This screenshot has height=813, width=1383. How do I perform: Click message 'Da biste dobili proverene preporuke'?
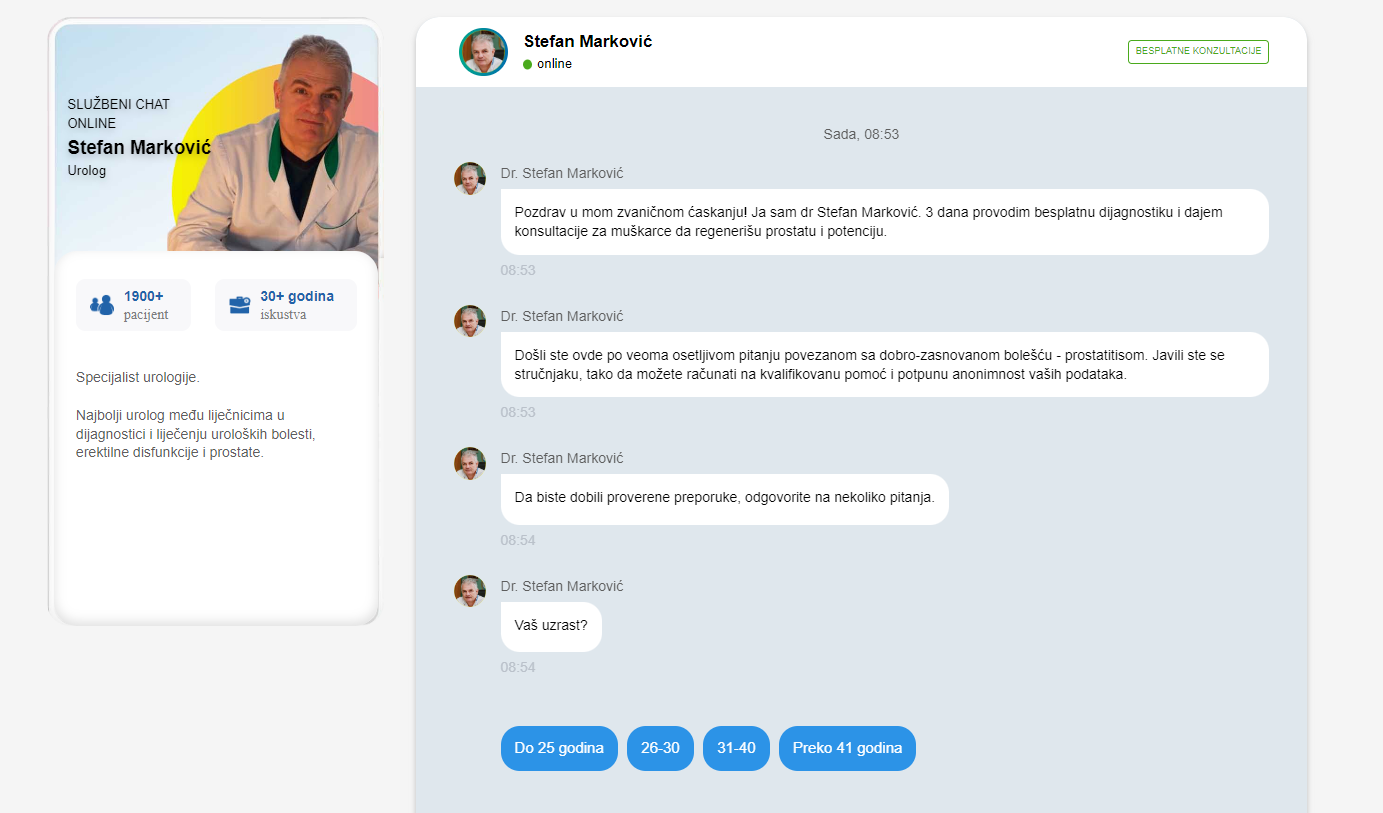[724, 499]
